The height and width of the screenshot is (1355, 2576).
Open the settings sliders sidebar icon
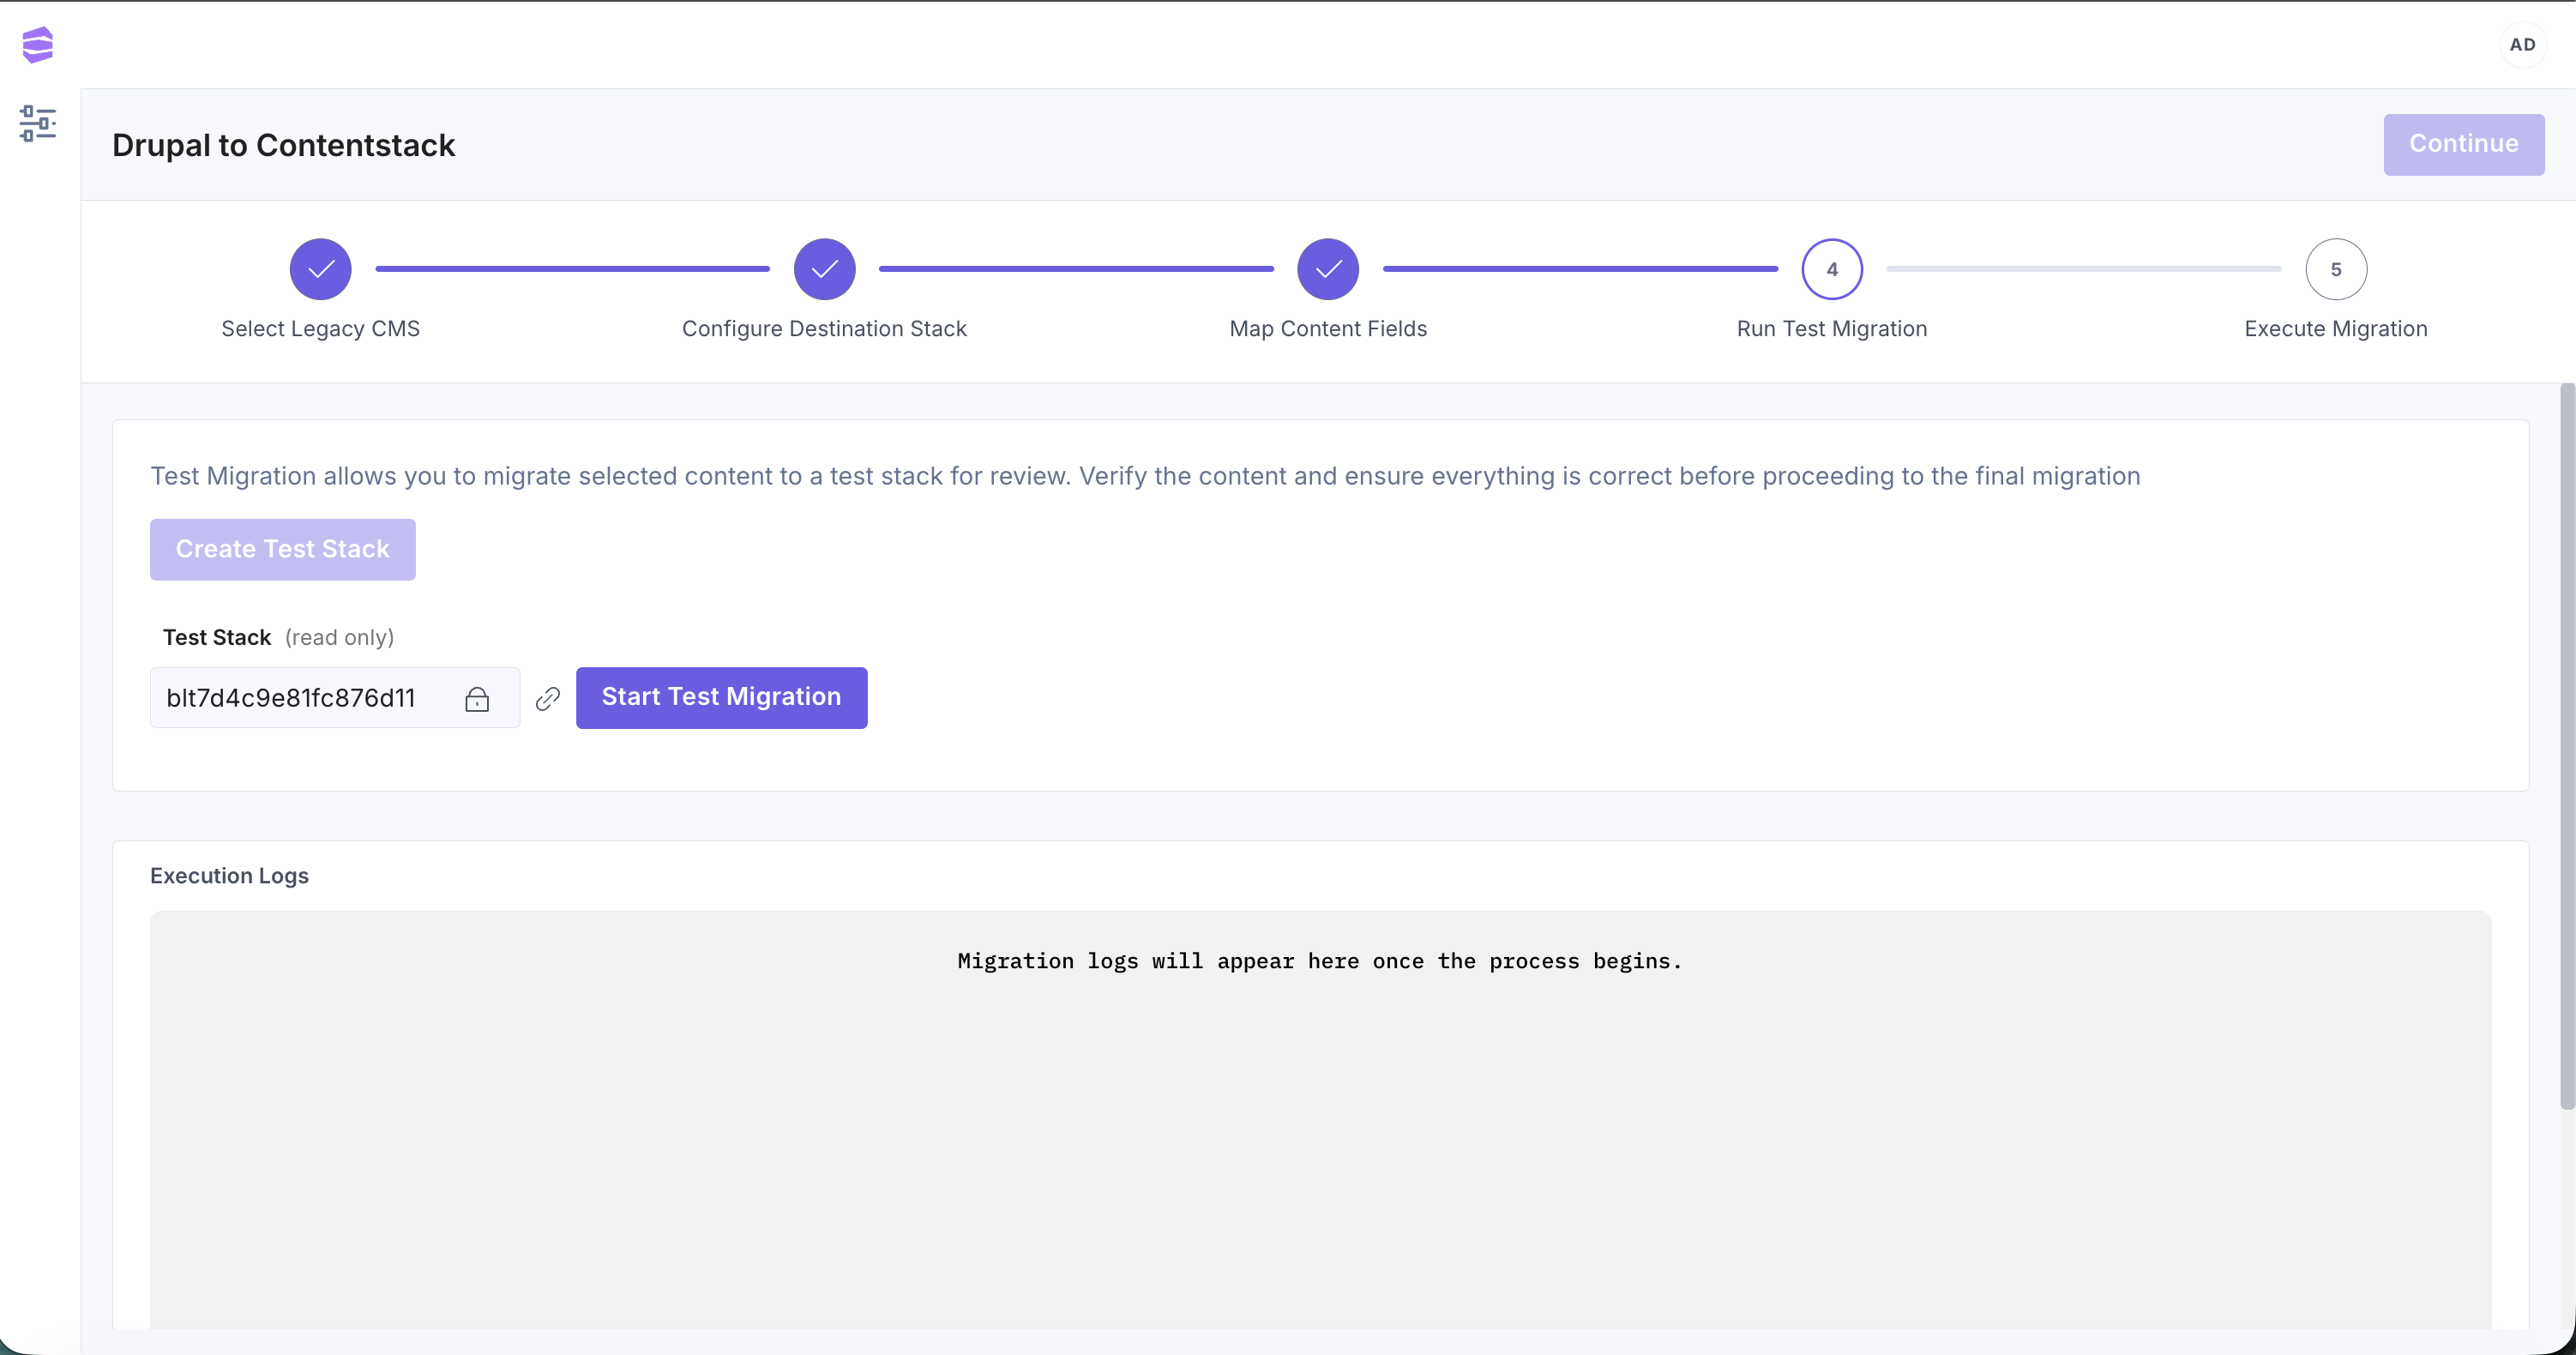[38, 123]
